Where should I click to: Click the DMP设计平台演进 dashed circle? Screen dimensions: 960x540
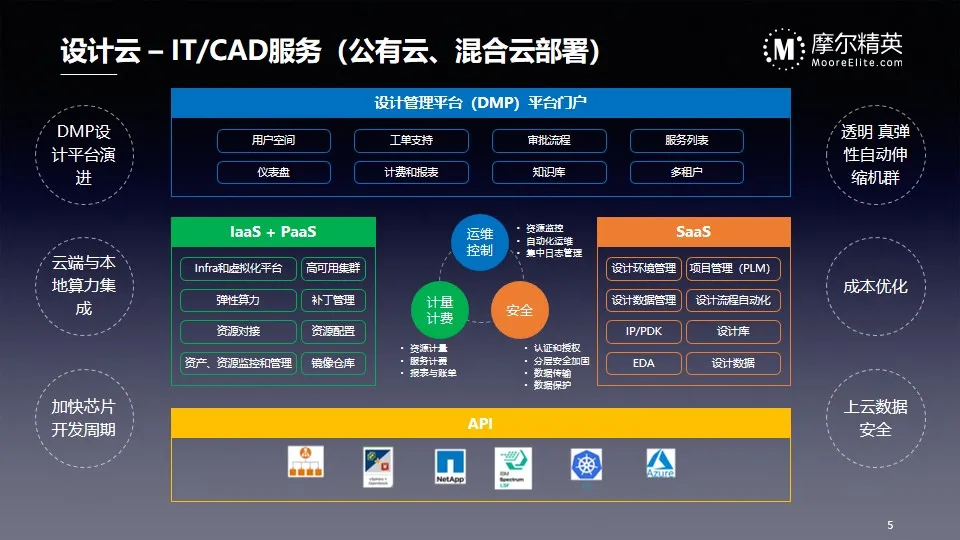coord(84,154)
